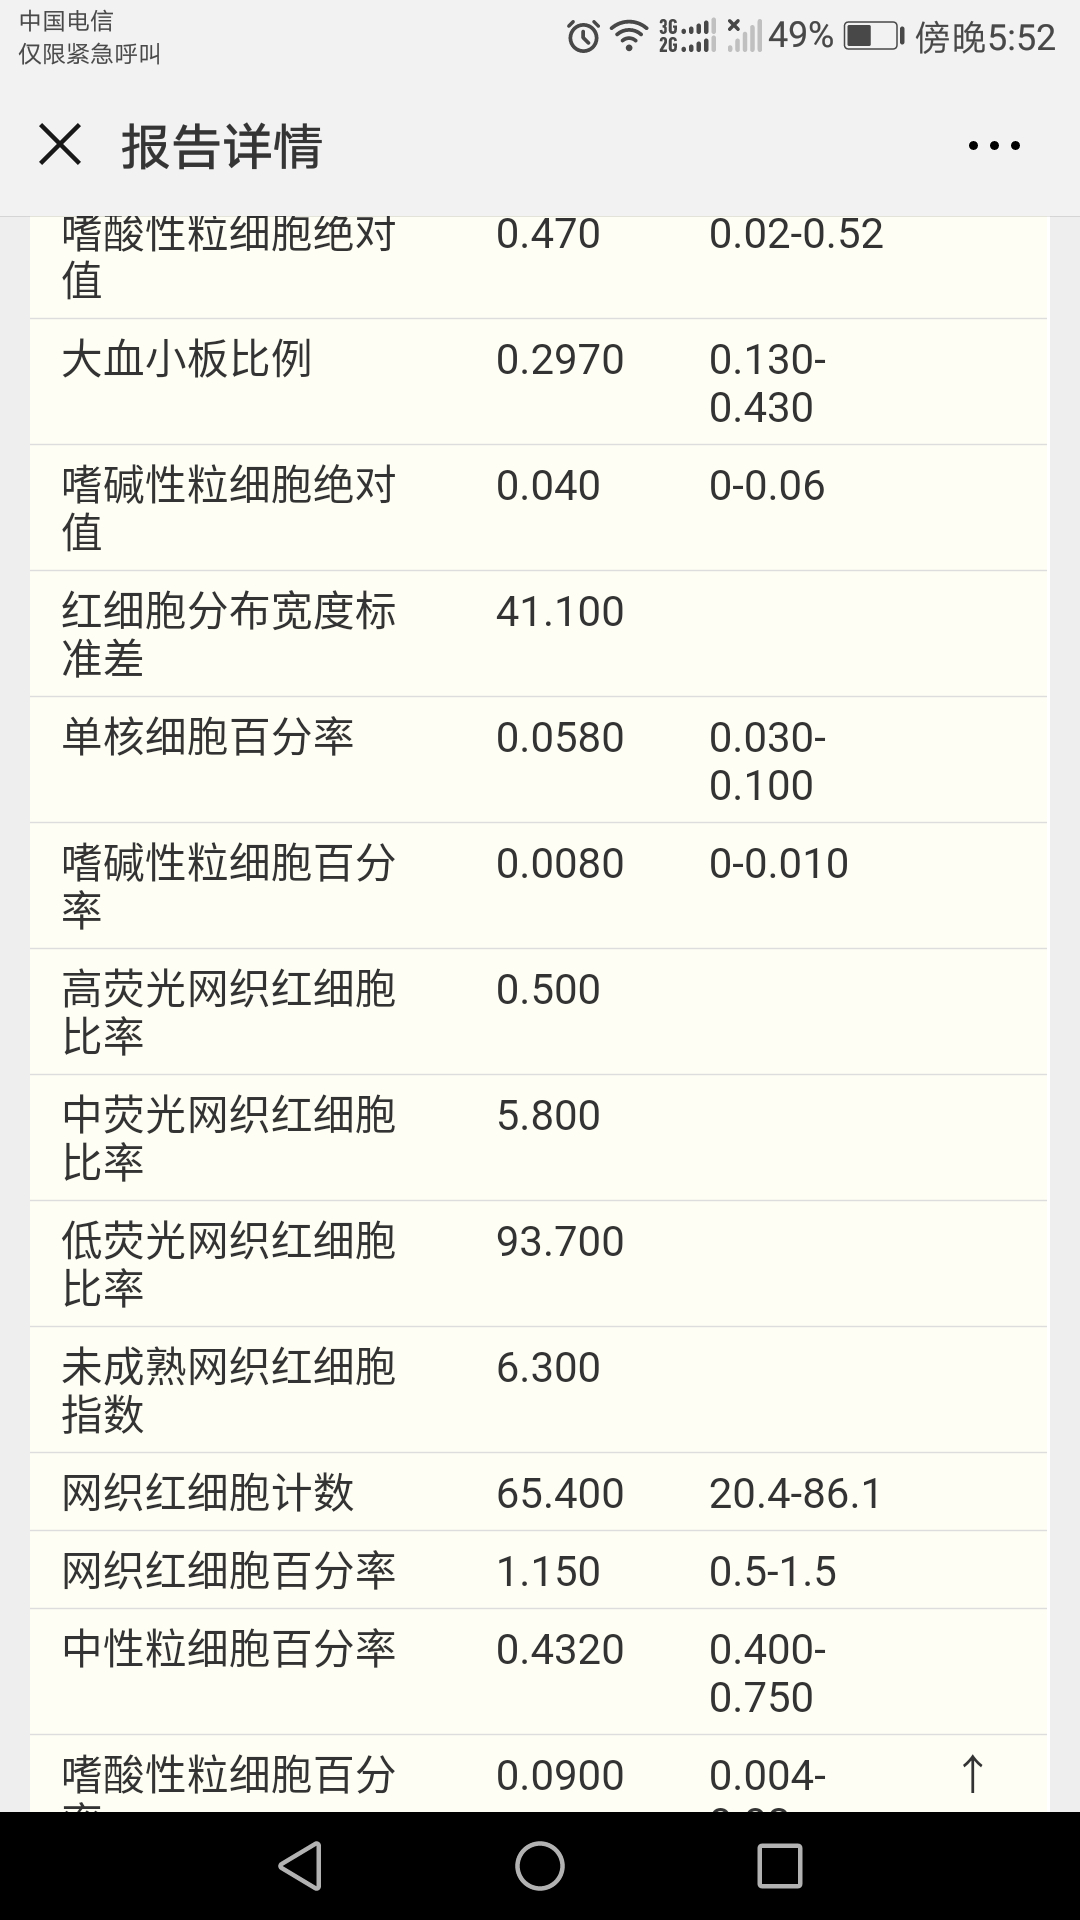Tap the 嗜碱性粒细胞绝对值 reference range 0-0.06
The height and width of the screenshot is (1920, 1080).
[x=767, y=486]
